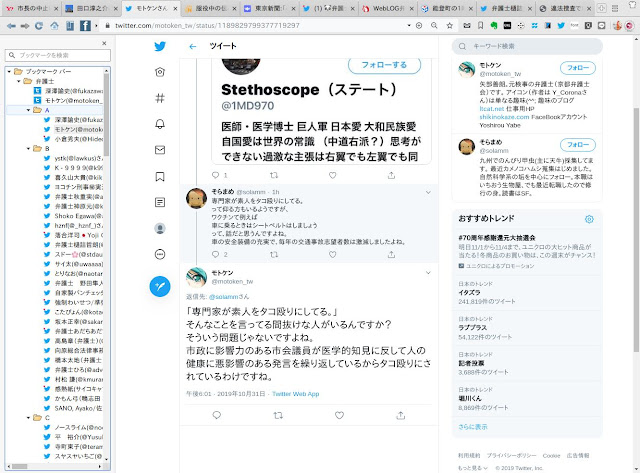Collapse bookmark folder A
The height and width of the screenshot is (473, 640).
point(28,110)
